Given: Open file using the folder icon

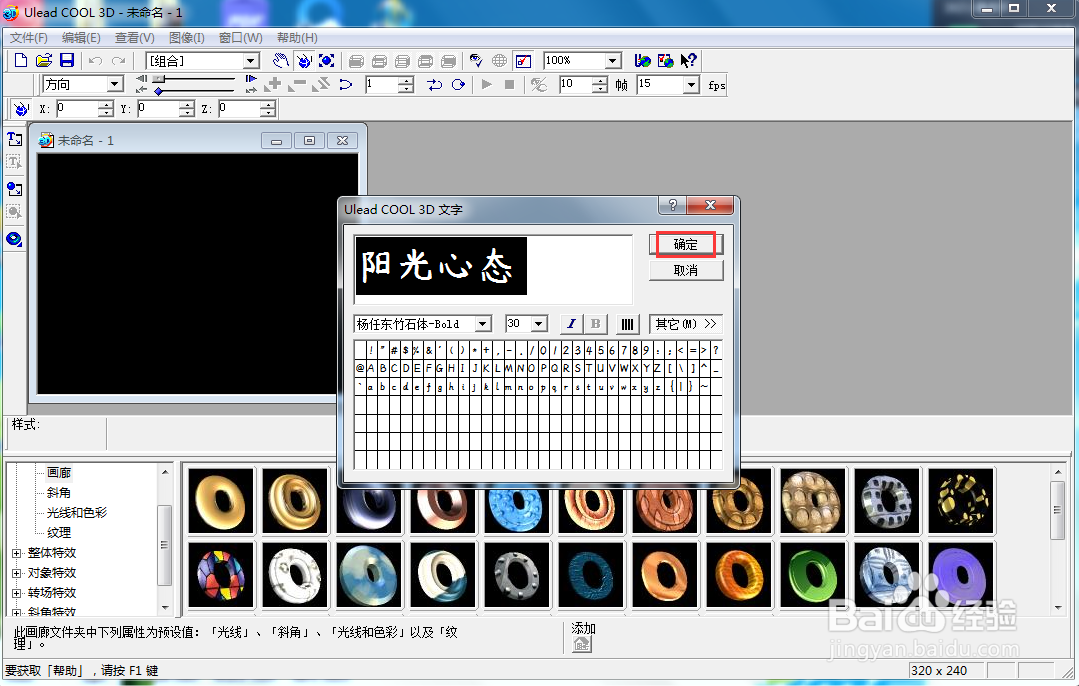Looking at the screenshot, I should 43,61.
